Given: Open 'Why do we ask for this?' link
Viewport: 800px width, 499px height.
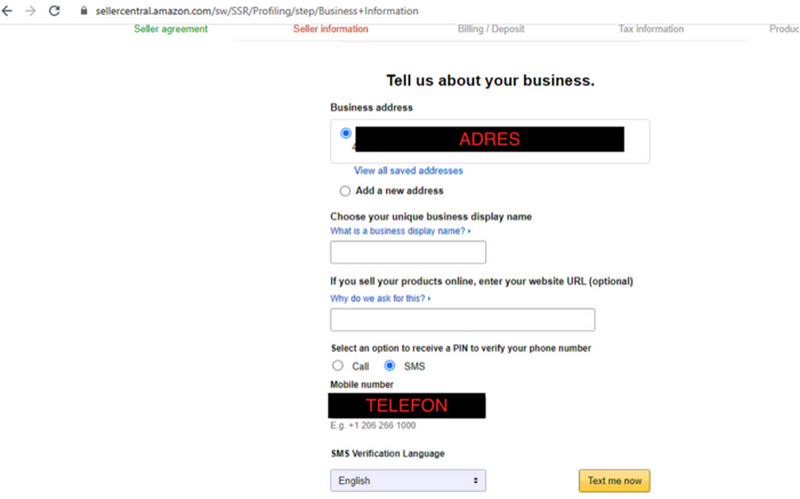Looking at the screenshot, I should pos(380,298).
